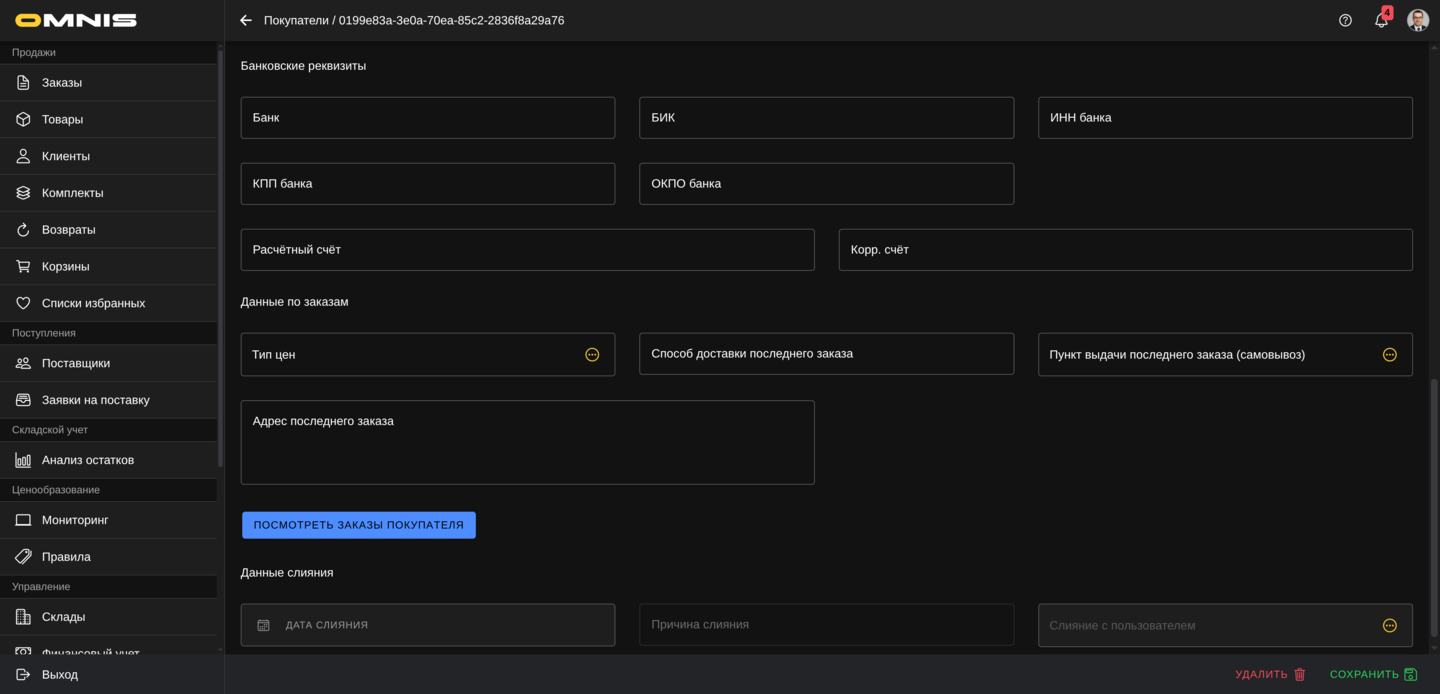Open Списки избранных sidebar item

[93, 303]
